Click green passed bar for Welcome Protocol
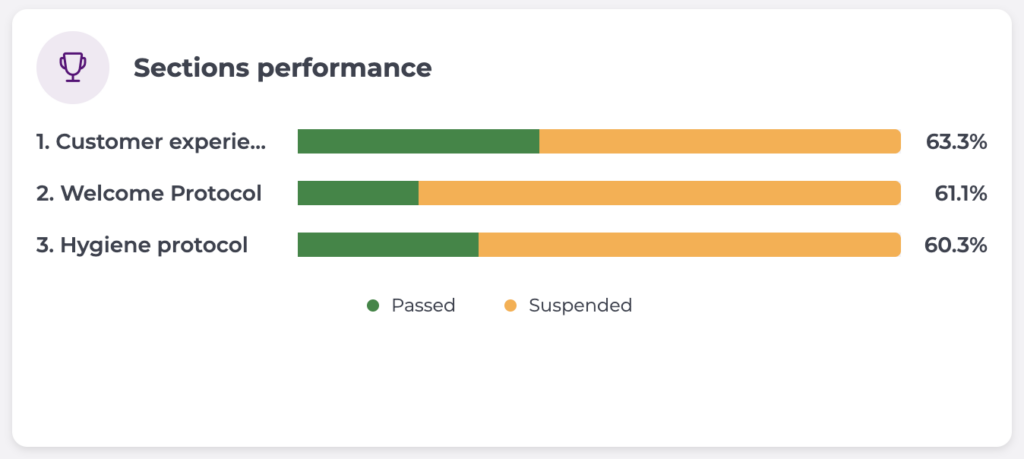This screenshot has height=459, width=1024. point(358,193)
